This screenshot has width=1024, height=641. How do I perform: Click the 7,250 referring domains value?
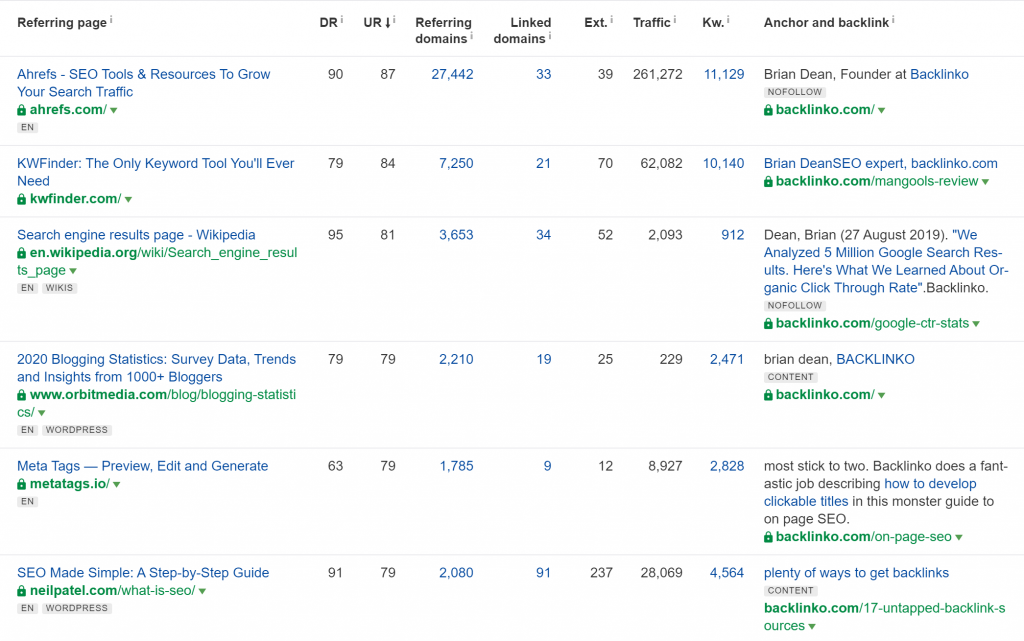point(456,164)
